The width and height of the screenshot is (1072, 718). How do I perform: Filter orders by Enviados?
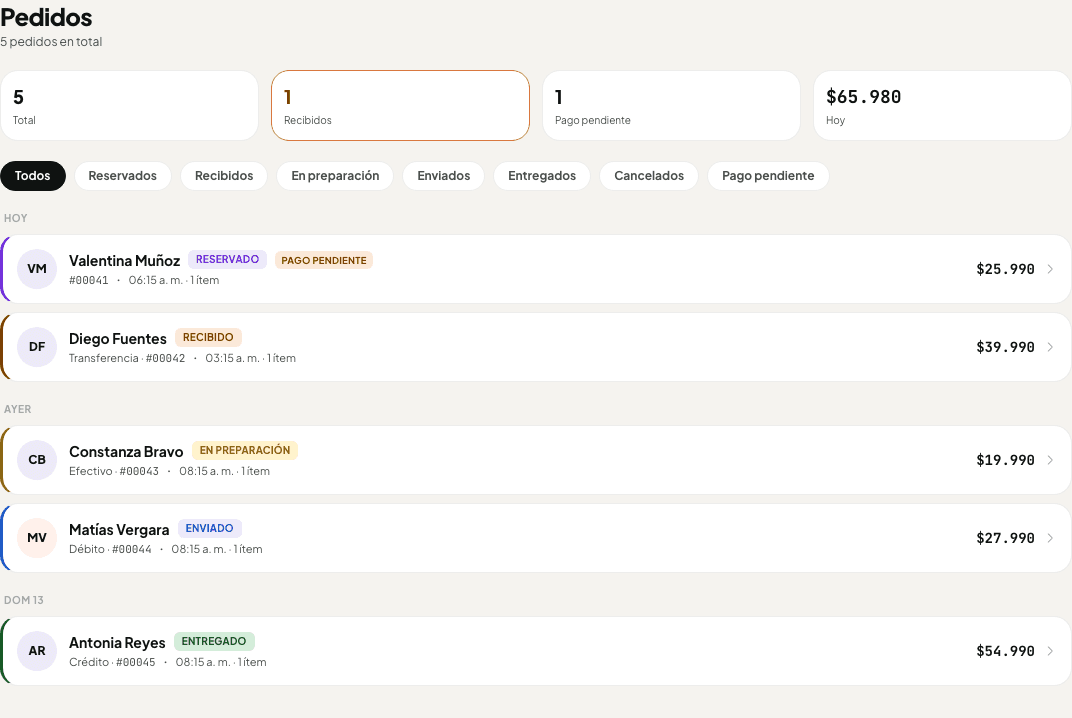tap(444, 176)
